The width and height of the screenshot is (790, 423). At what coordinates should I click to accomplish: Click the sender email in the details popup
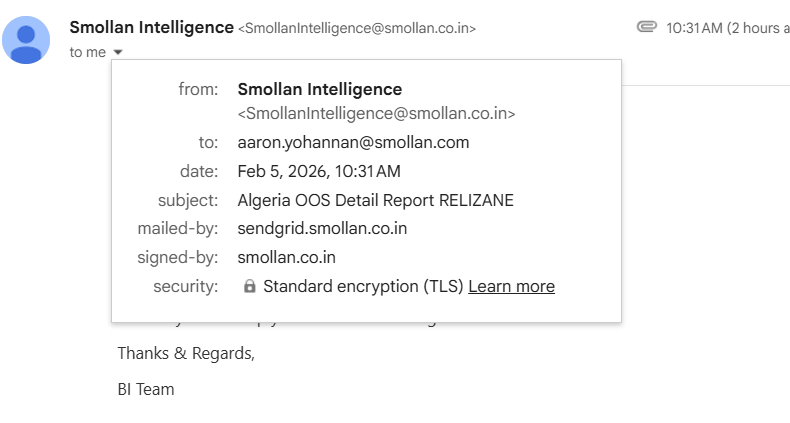pos(376,114)
